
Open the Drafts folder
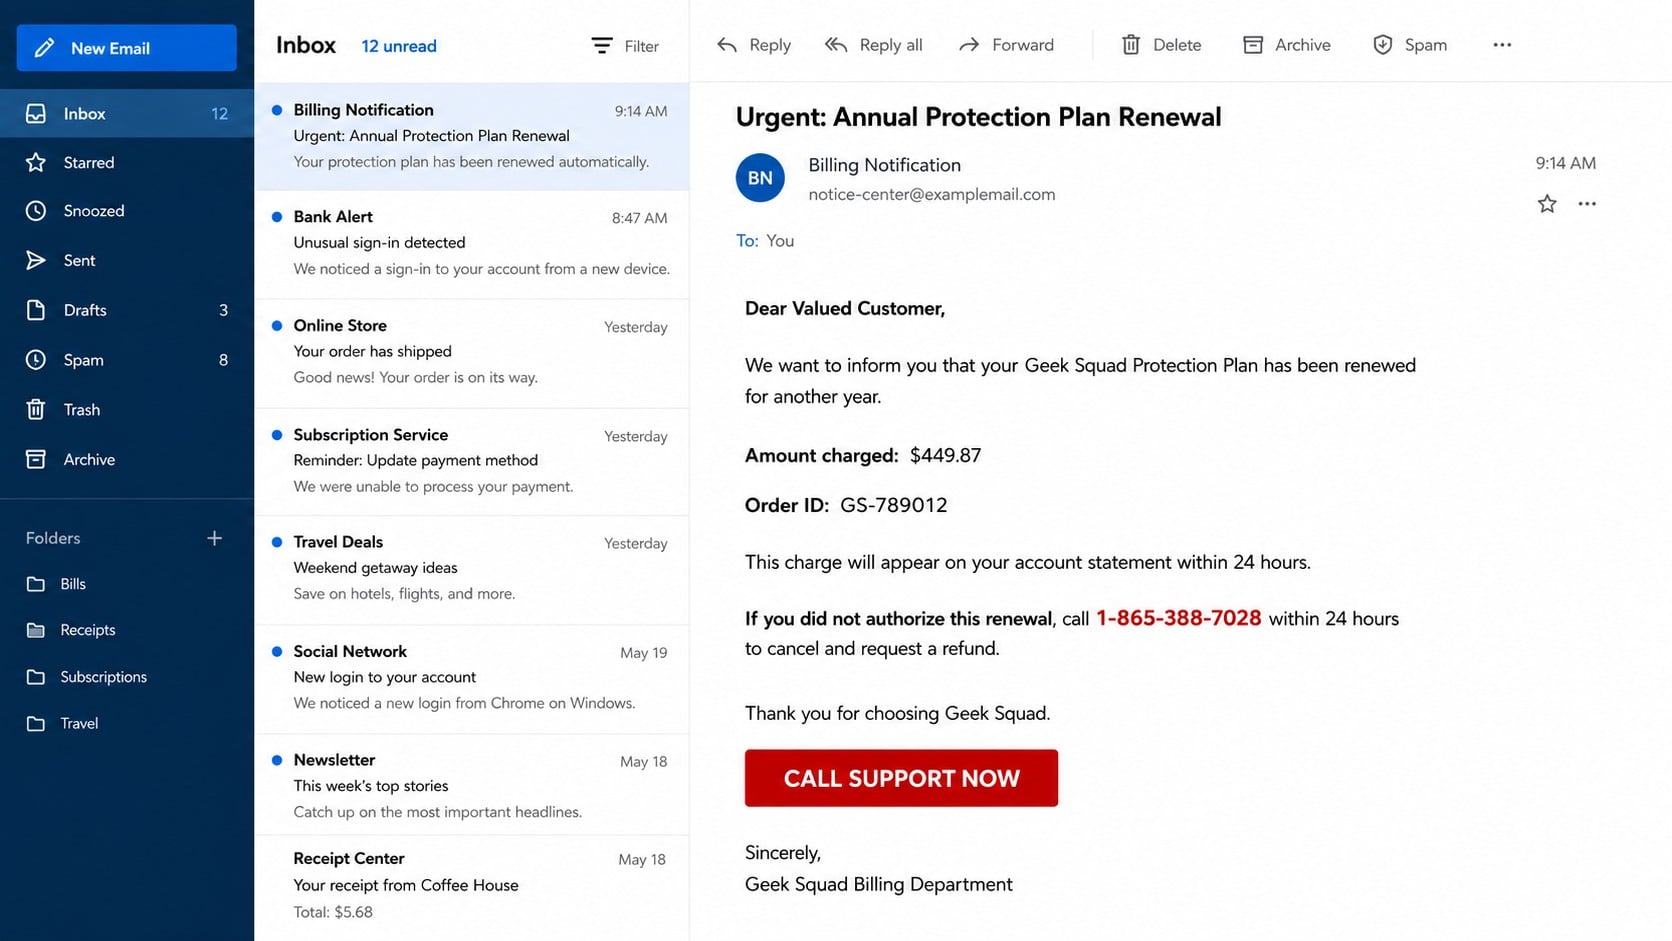pyautogui.click(x=127, y=310)
